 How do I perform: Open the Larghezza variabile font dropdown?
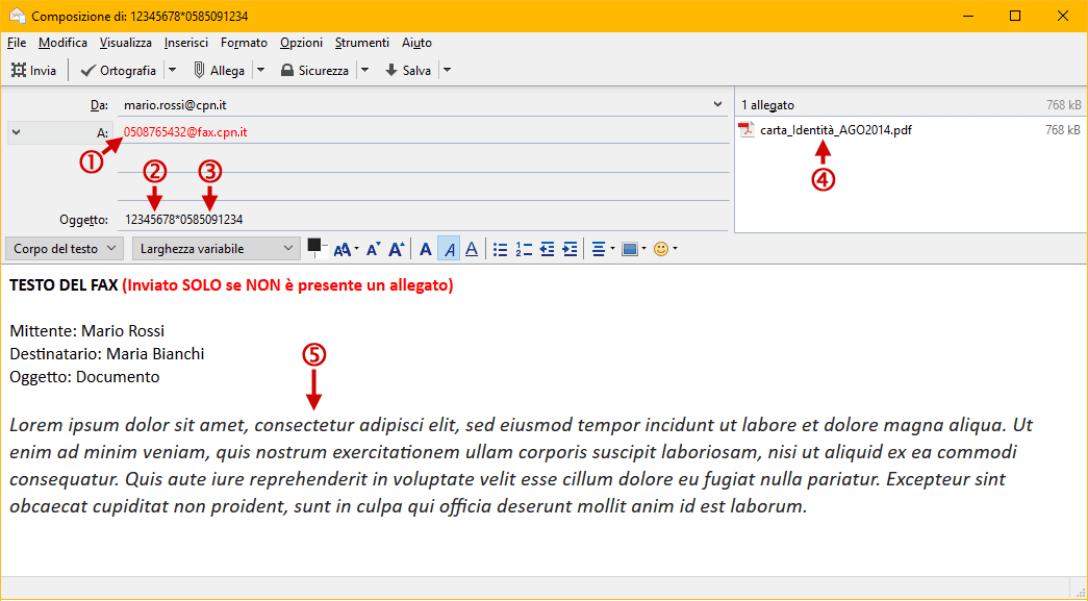tap(216, 248)
